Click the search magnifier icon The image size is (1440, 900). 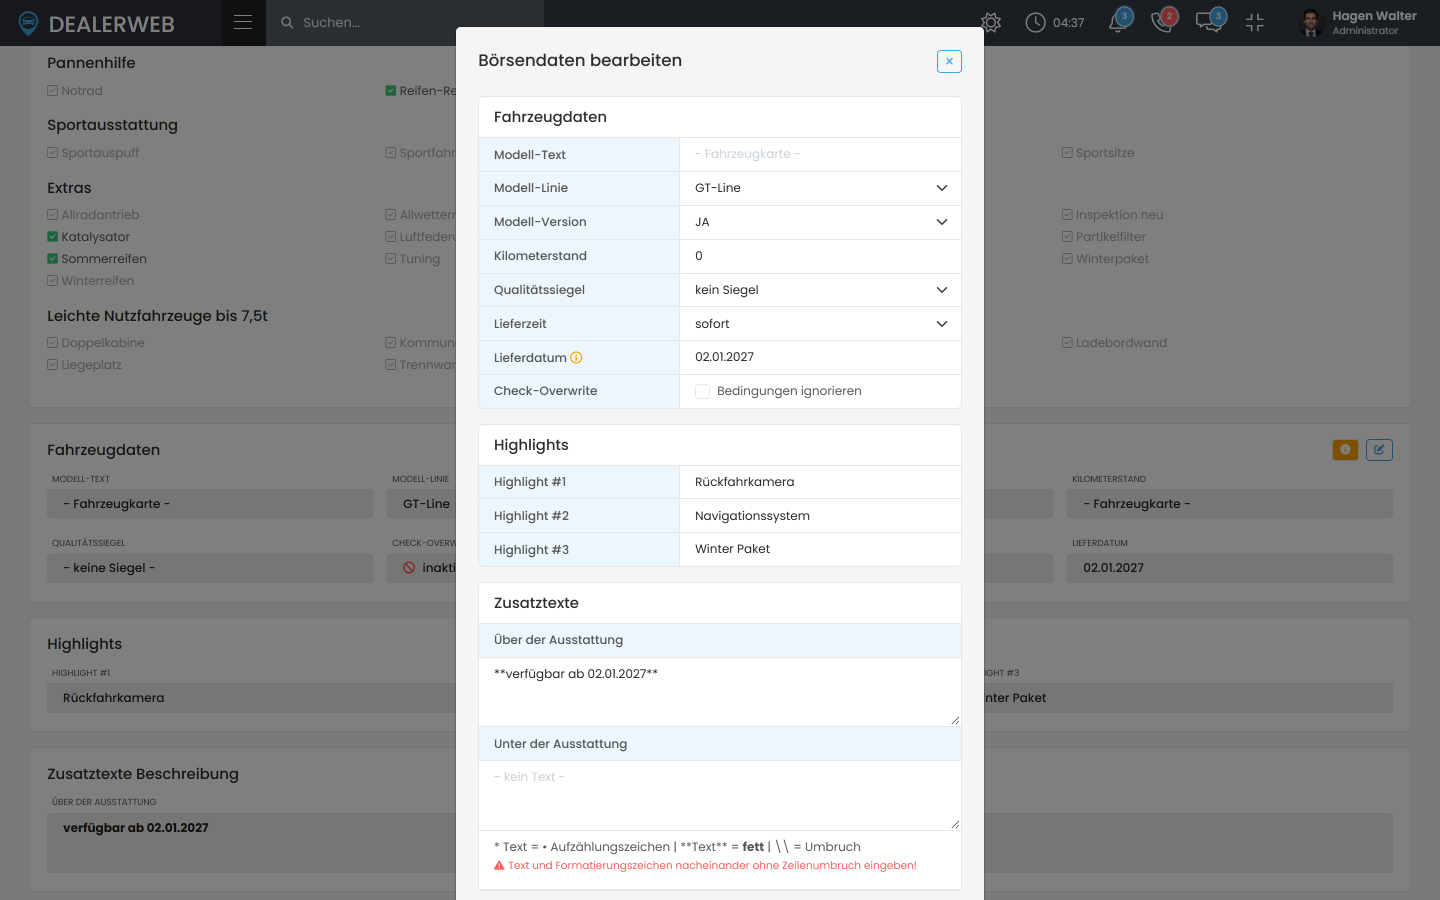point(287,22)
